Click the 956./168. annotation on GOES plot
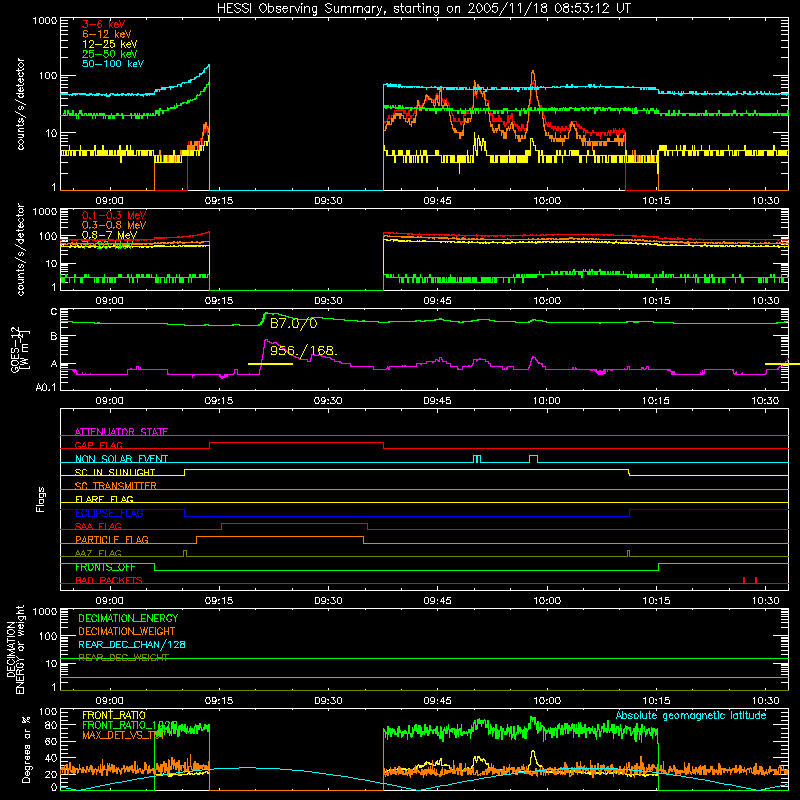Viewport: 800px width, 800px height. [x=304, y=351]
